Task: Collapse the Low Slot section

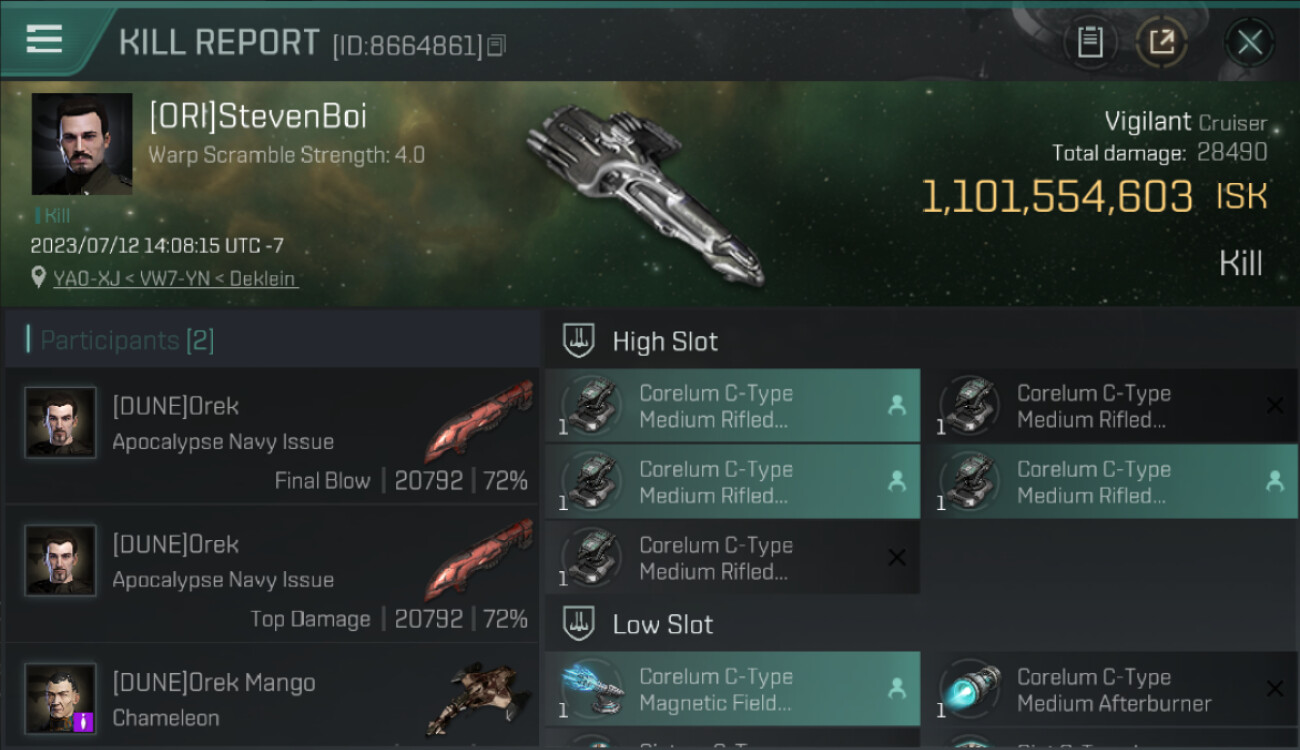Action: point(637,624)
